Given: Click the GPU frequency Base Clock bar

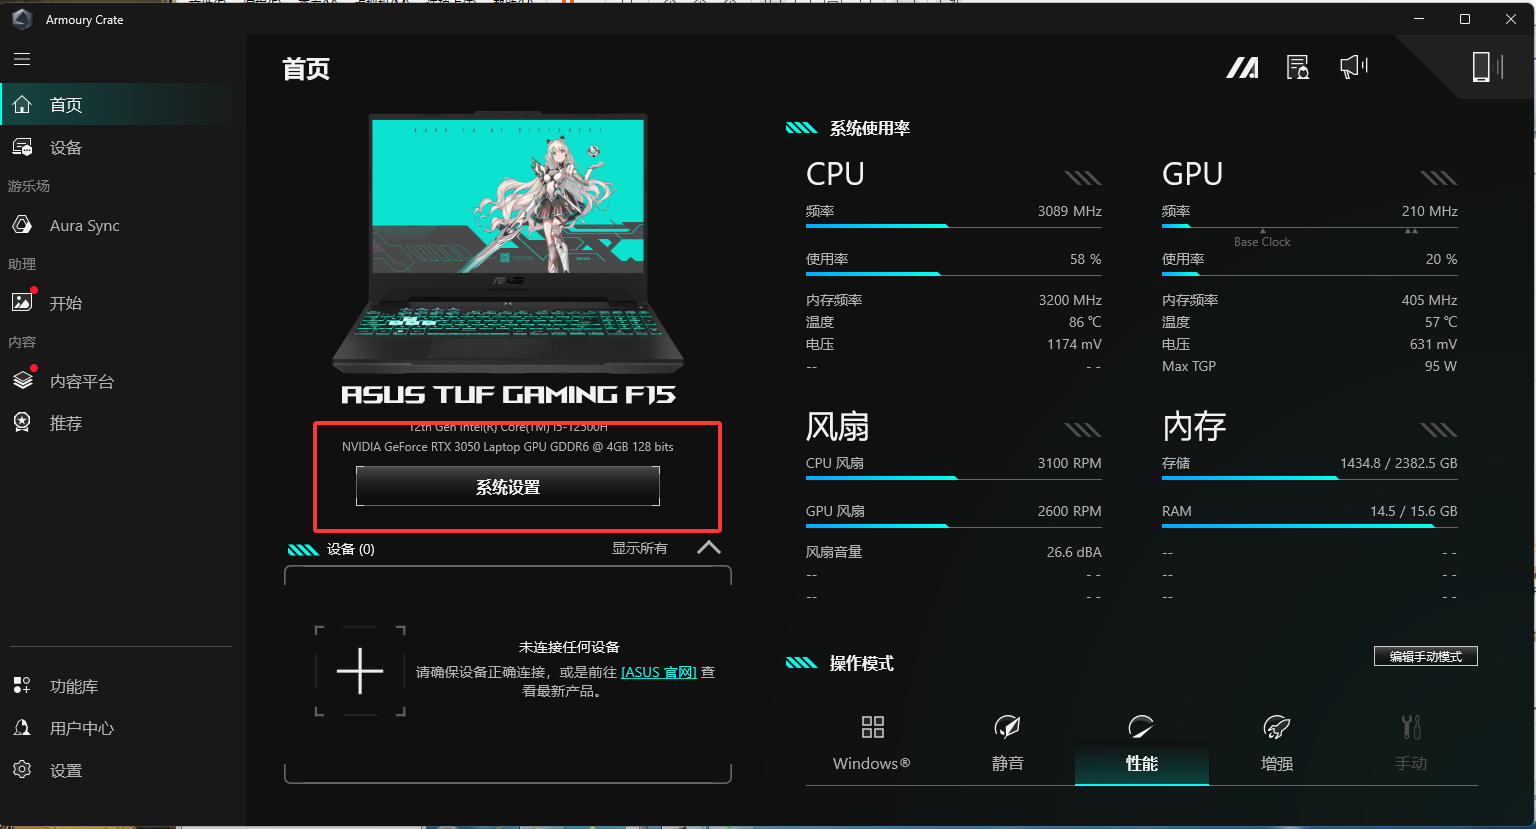Looking at the screenshot, I should [1309, 227].
